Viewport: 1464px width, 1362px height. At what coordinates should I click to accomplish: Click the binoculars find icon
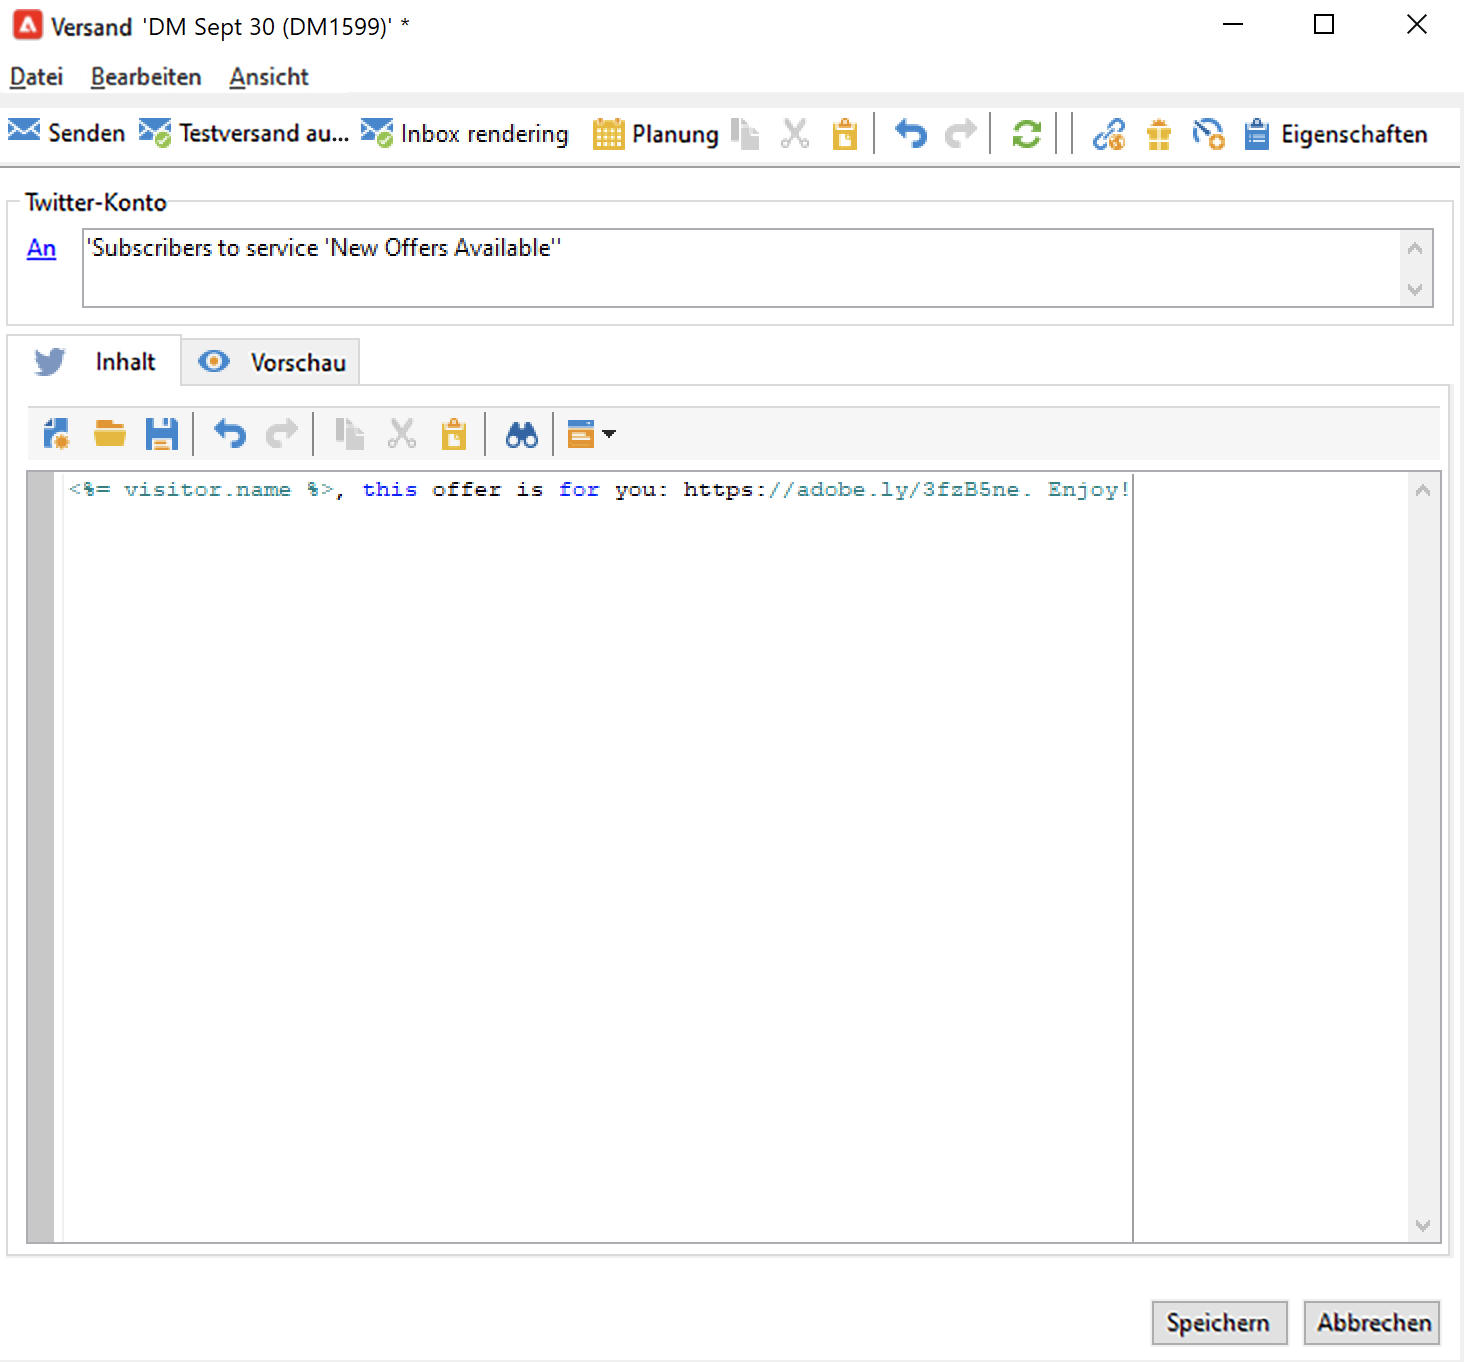pyautogui.click(x=522, y=434)
